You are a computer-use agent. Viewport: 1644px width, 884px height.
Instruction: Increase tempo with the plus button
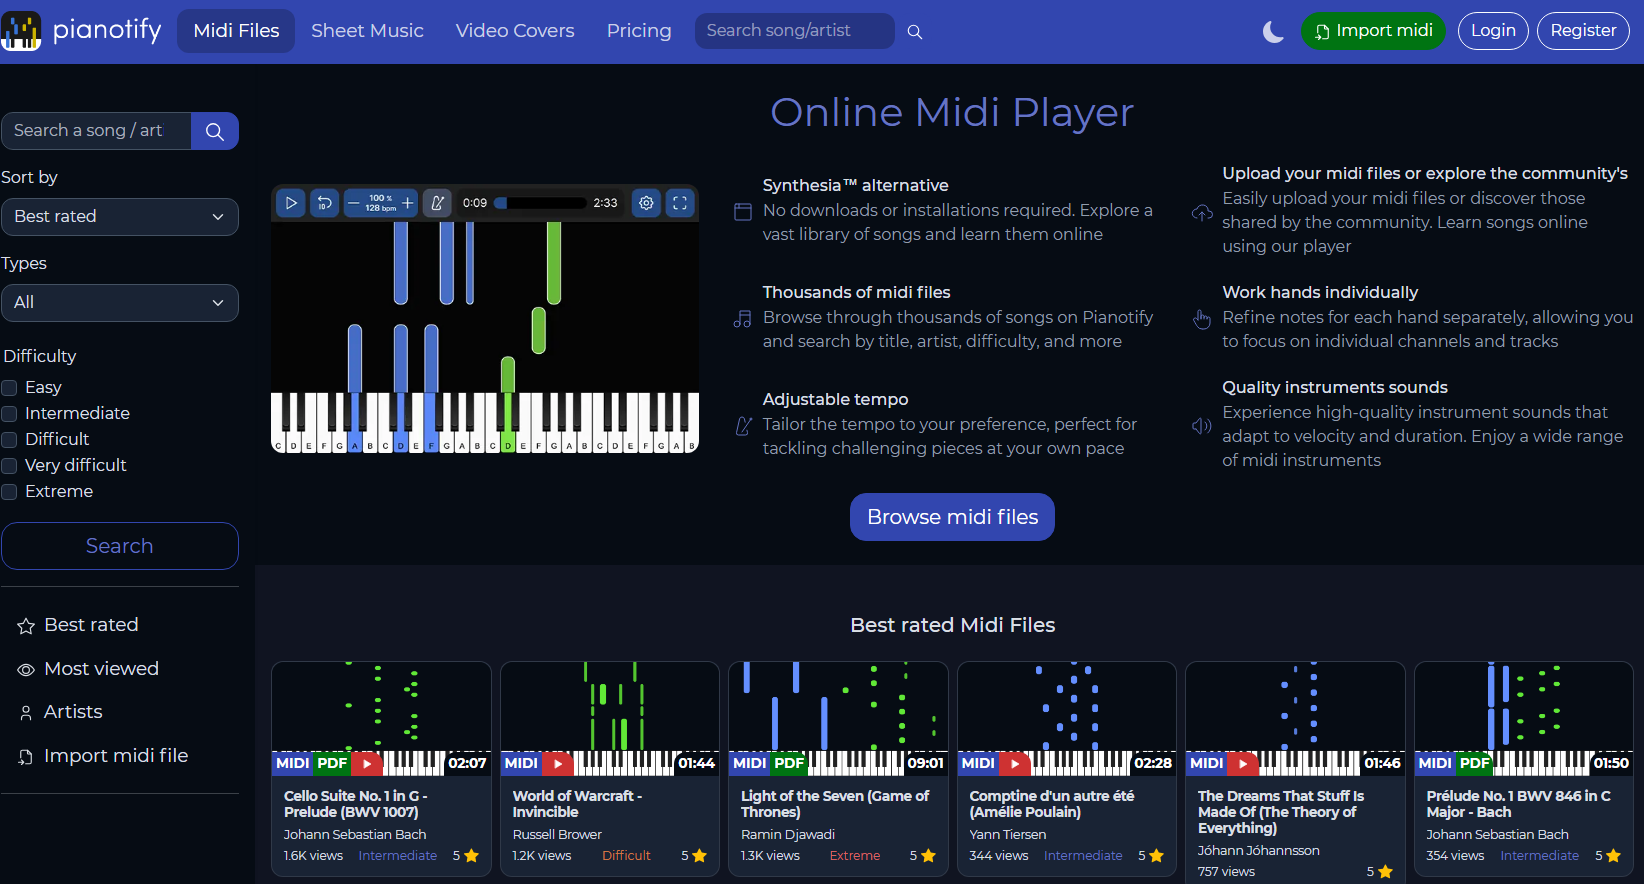[x=408, y=203]
